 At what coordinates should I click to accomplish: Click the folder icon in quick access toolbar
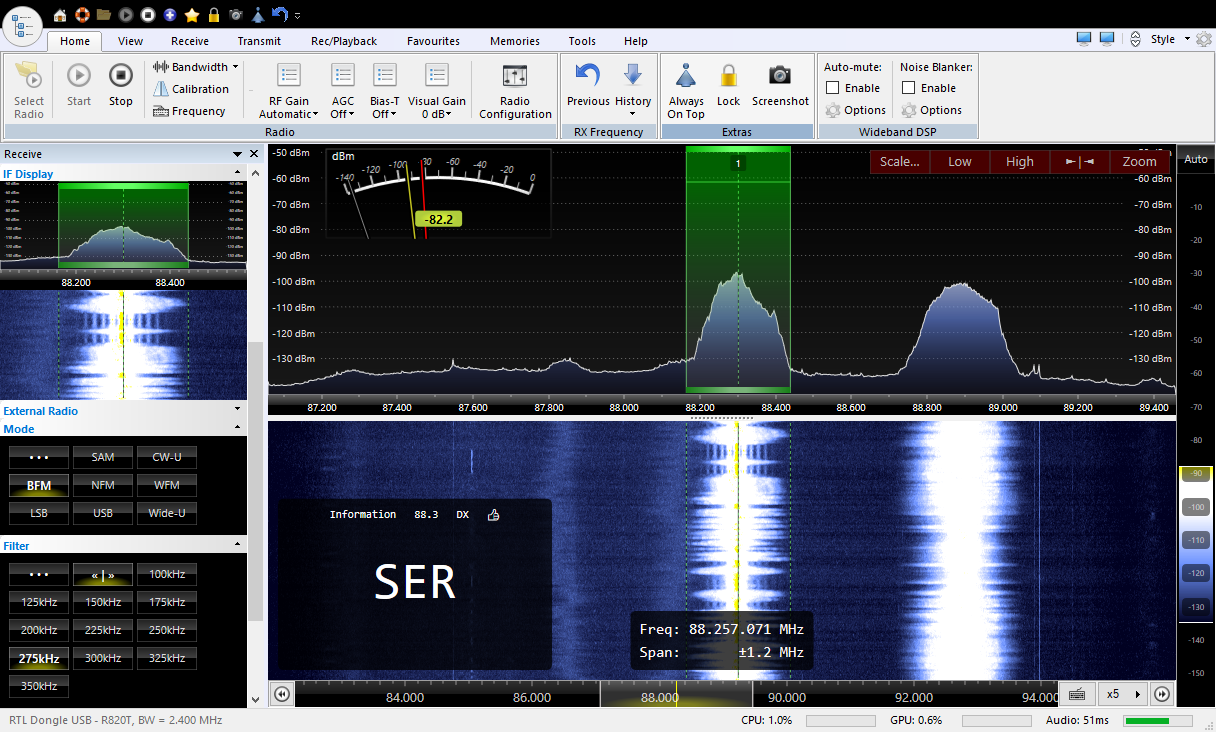(104, 15)
